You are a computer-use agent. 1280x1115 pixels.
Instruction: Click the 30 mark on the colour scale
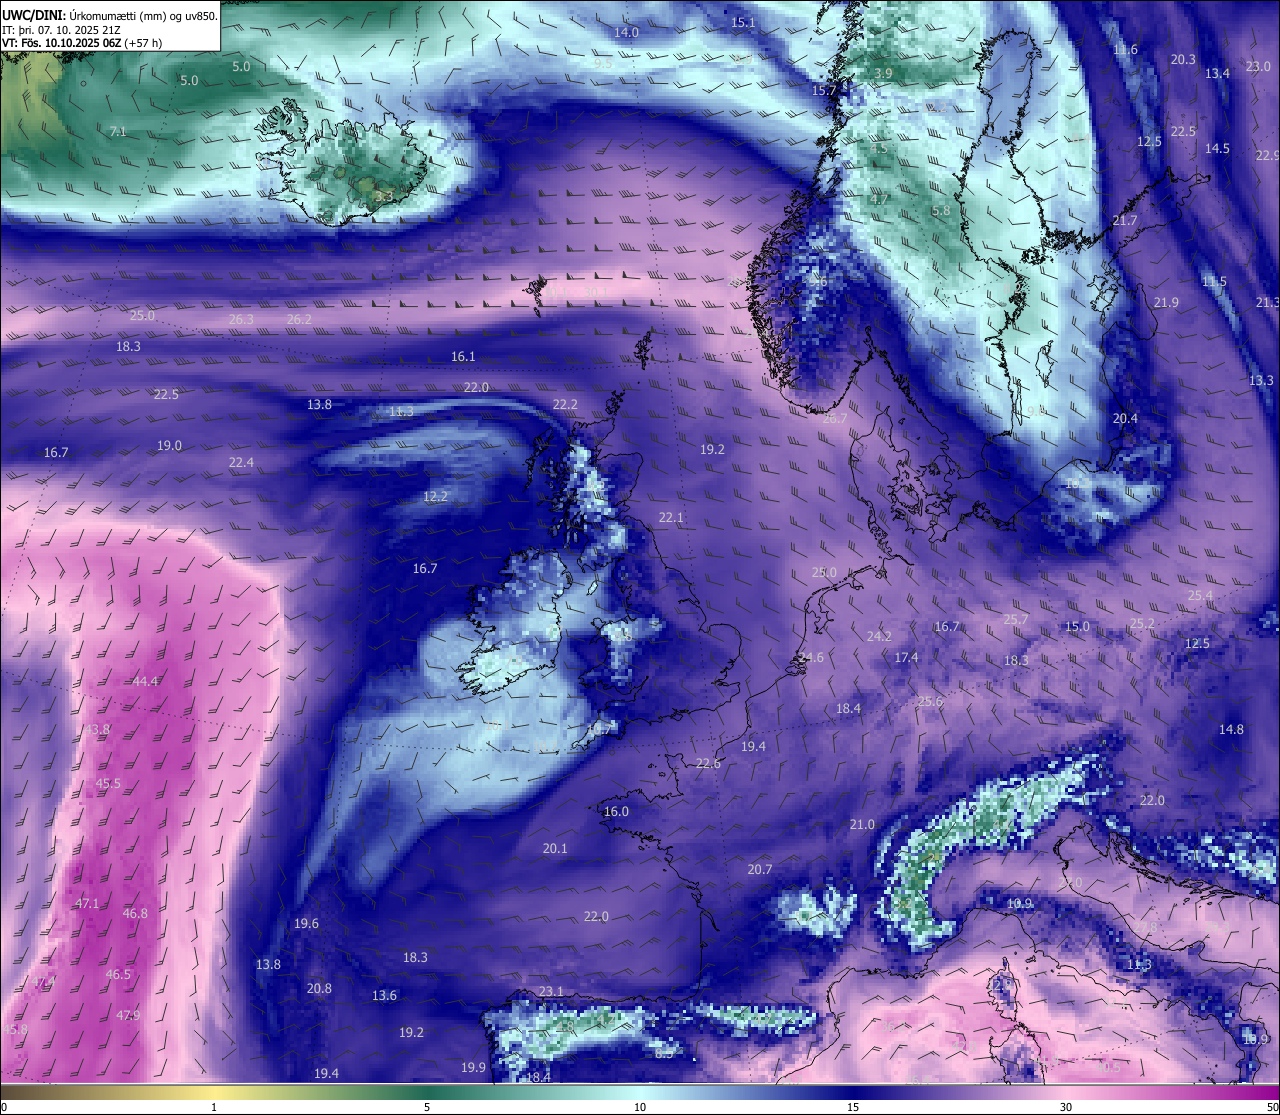pos(1066,1107)
